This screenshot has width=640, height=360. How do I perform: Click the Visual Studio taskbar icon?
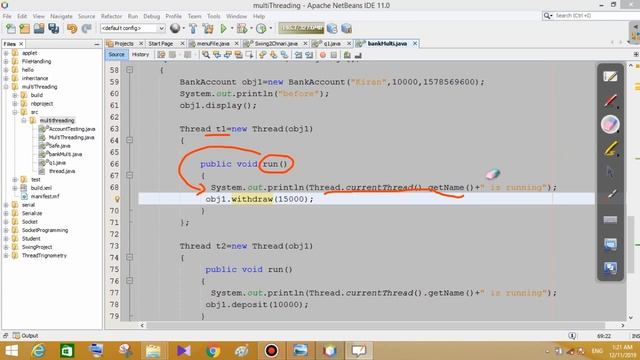(184, 351)
